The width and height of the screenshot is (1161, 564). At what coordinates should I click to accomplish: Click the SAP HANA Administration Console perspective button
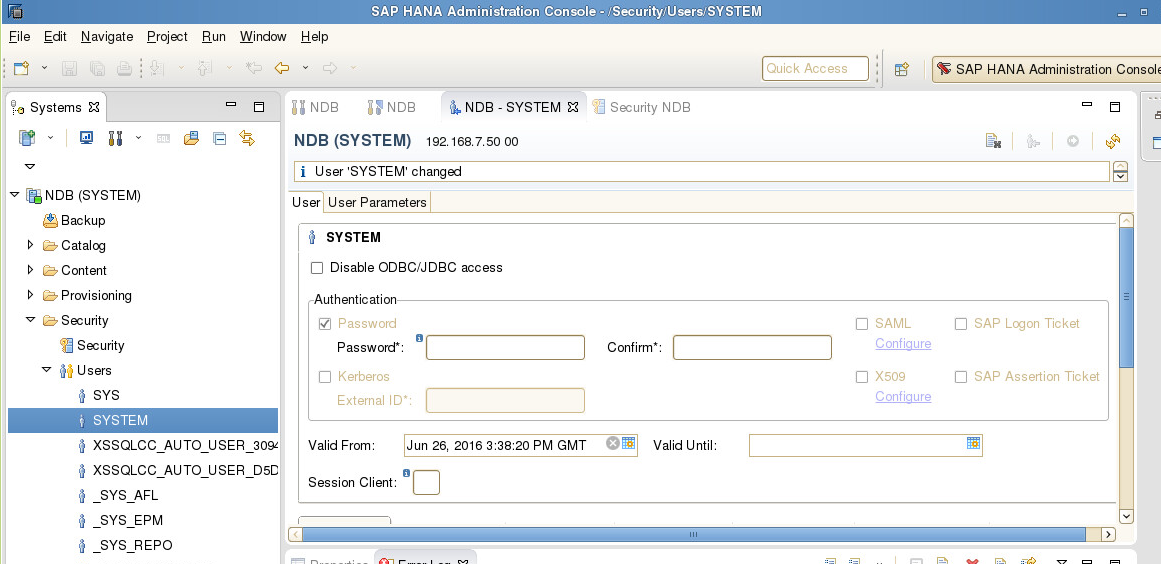pyautogui.click(x=1046, y=69)
